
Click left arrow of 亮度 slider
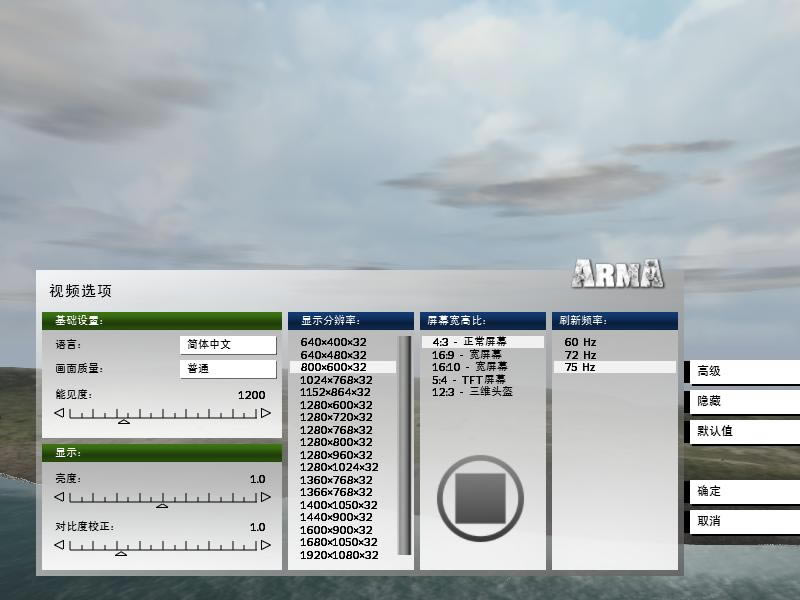(59, 497)
